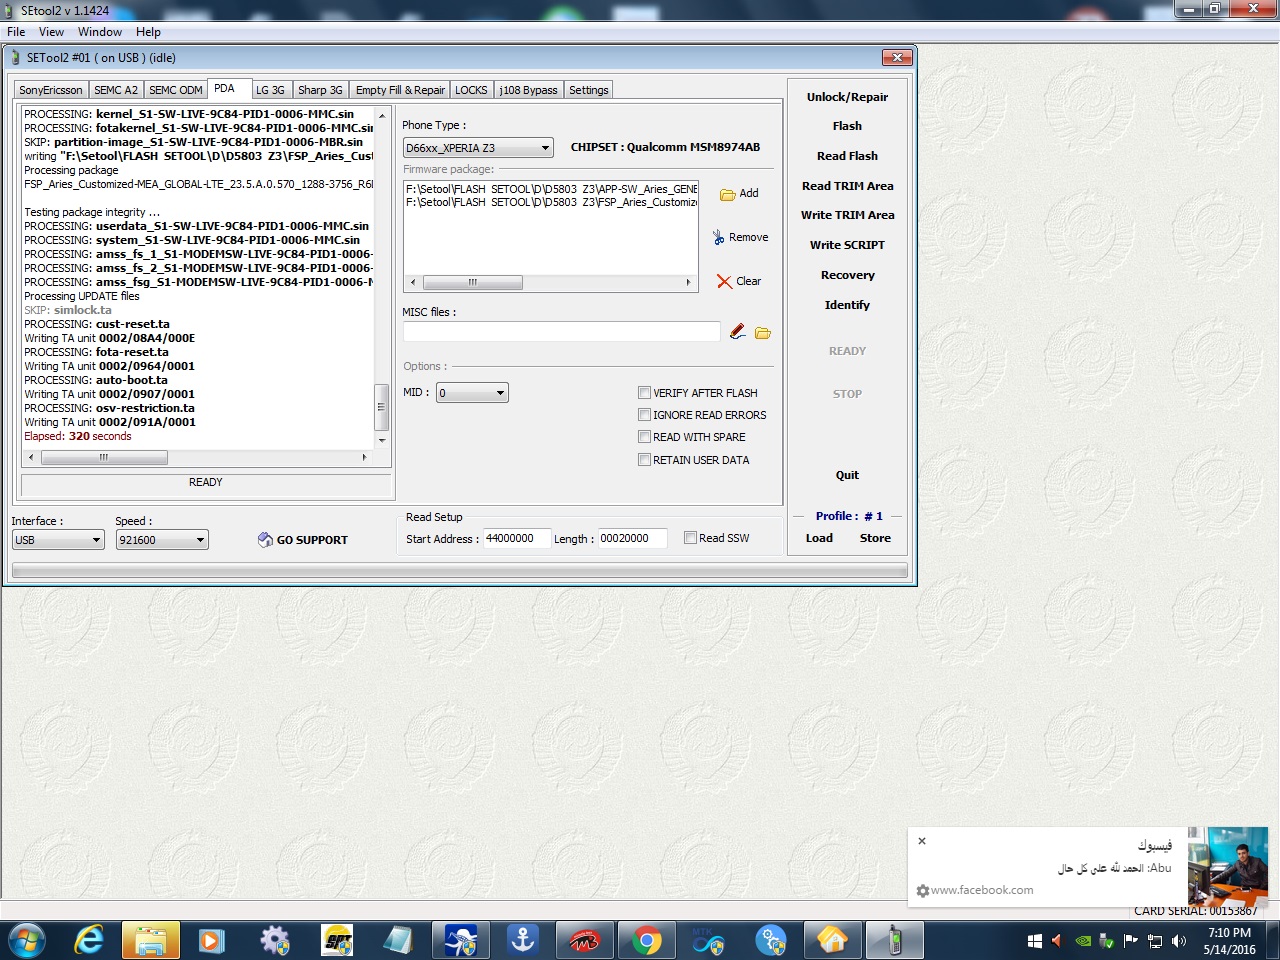
Task: Click the green NVIDIA tray icon
Action: coord(1083,941)
